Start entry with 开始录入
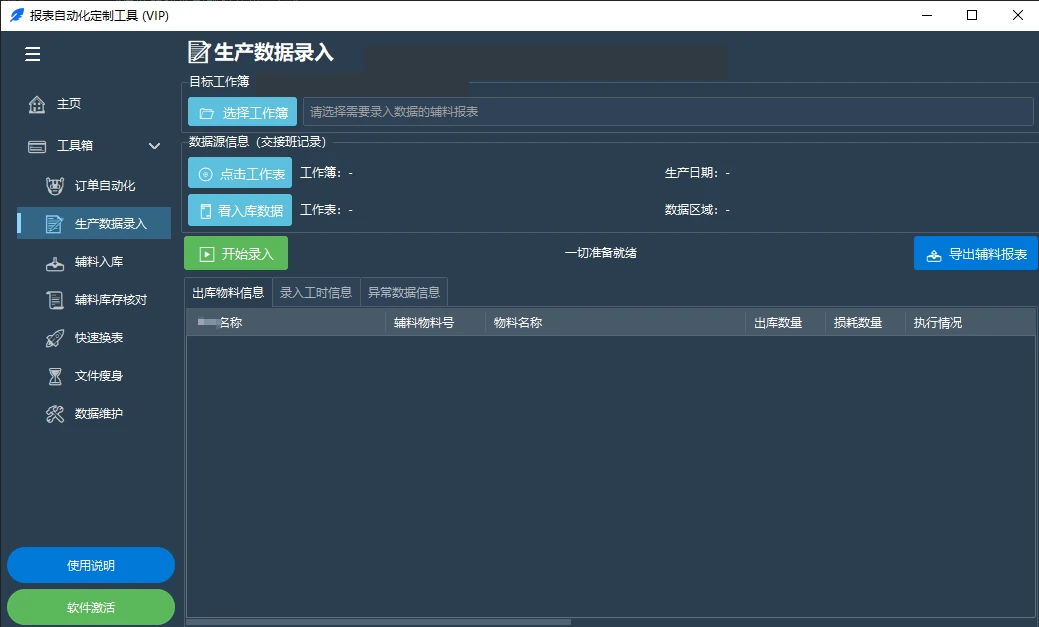1039x627 pixels. tap(236, 253)
